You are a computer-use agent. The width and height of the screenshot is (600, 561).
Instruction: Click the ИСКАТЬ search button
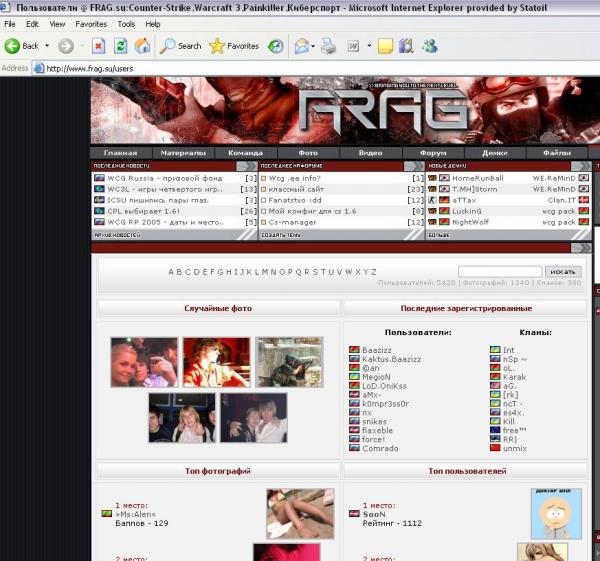coord(563,272)
